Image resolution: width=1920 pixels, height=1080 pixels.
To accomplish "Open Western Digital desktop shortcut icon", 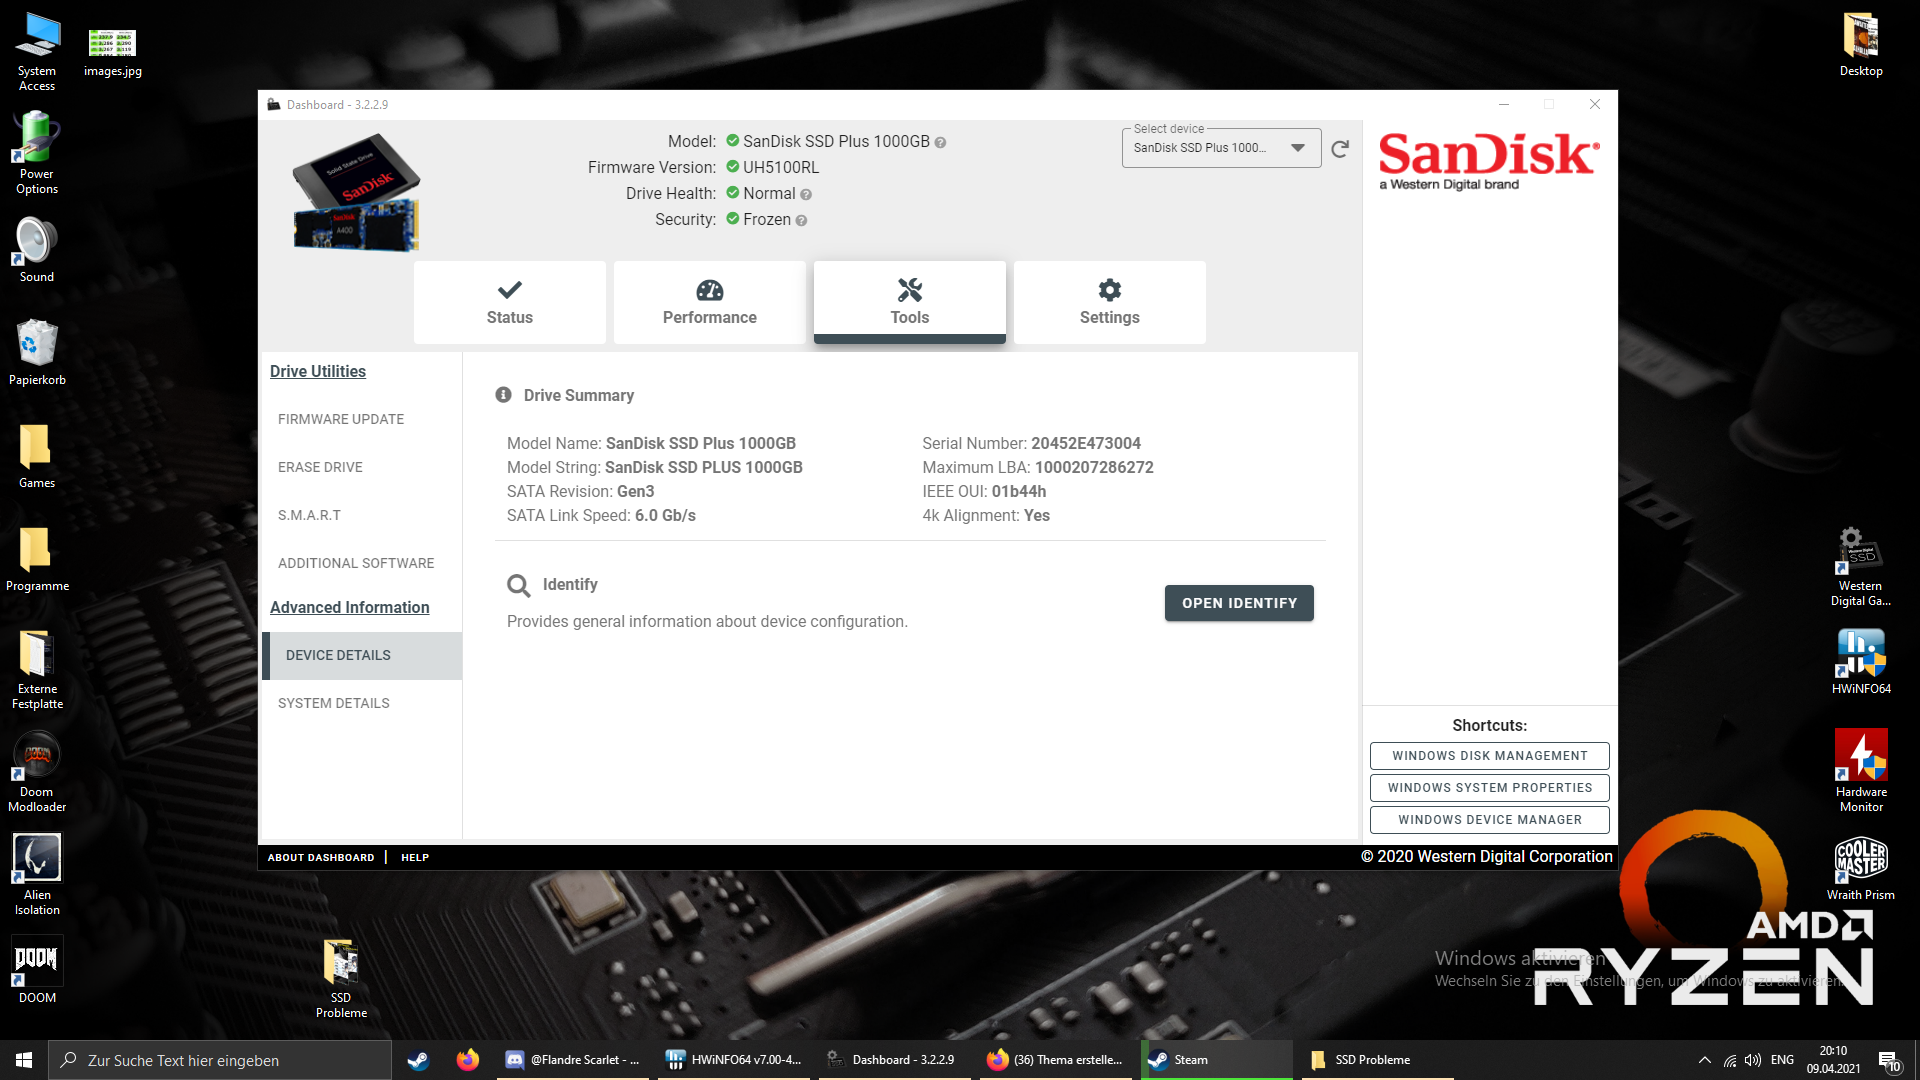I will 1860,552.
